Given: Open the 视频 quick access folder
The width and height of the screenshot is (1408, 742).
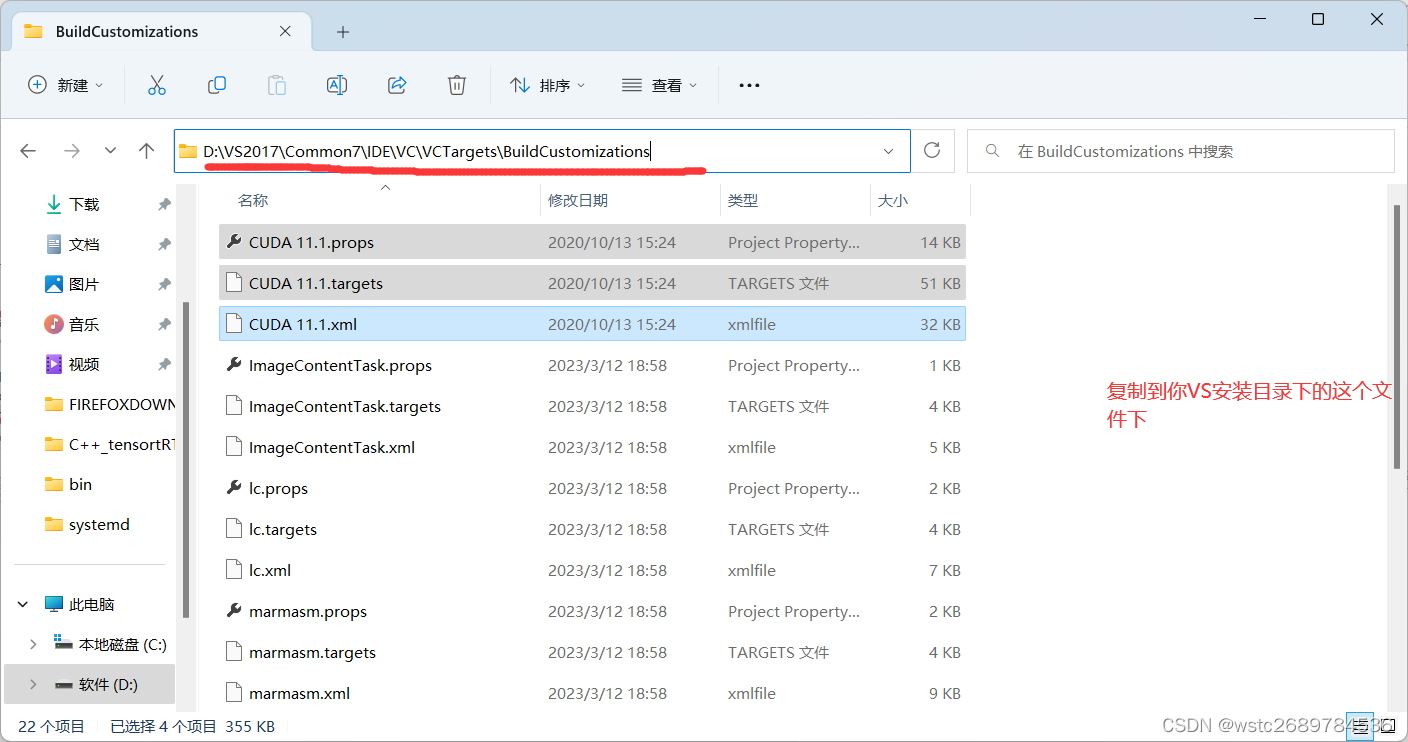Looking at the screenshot, I should pyautogui.click(x=84, y=364).
